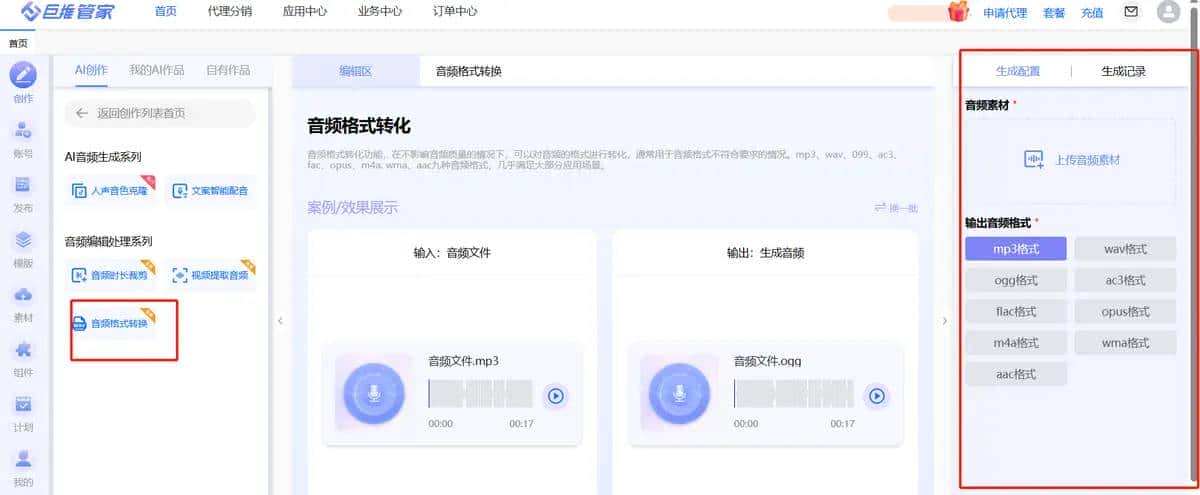
Task: Switch to the 自有作品 tab
Action: pyautogui.click(x=228, y=70)
